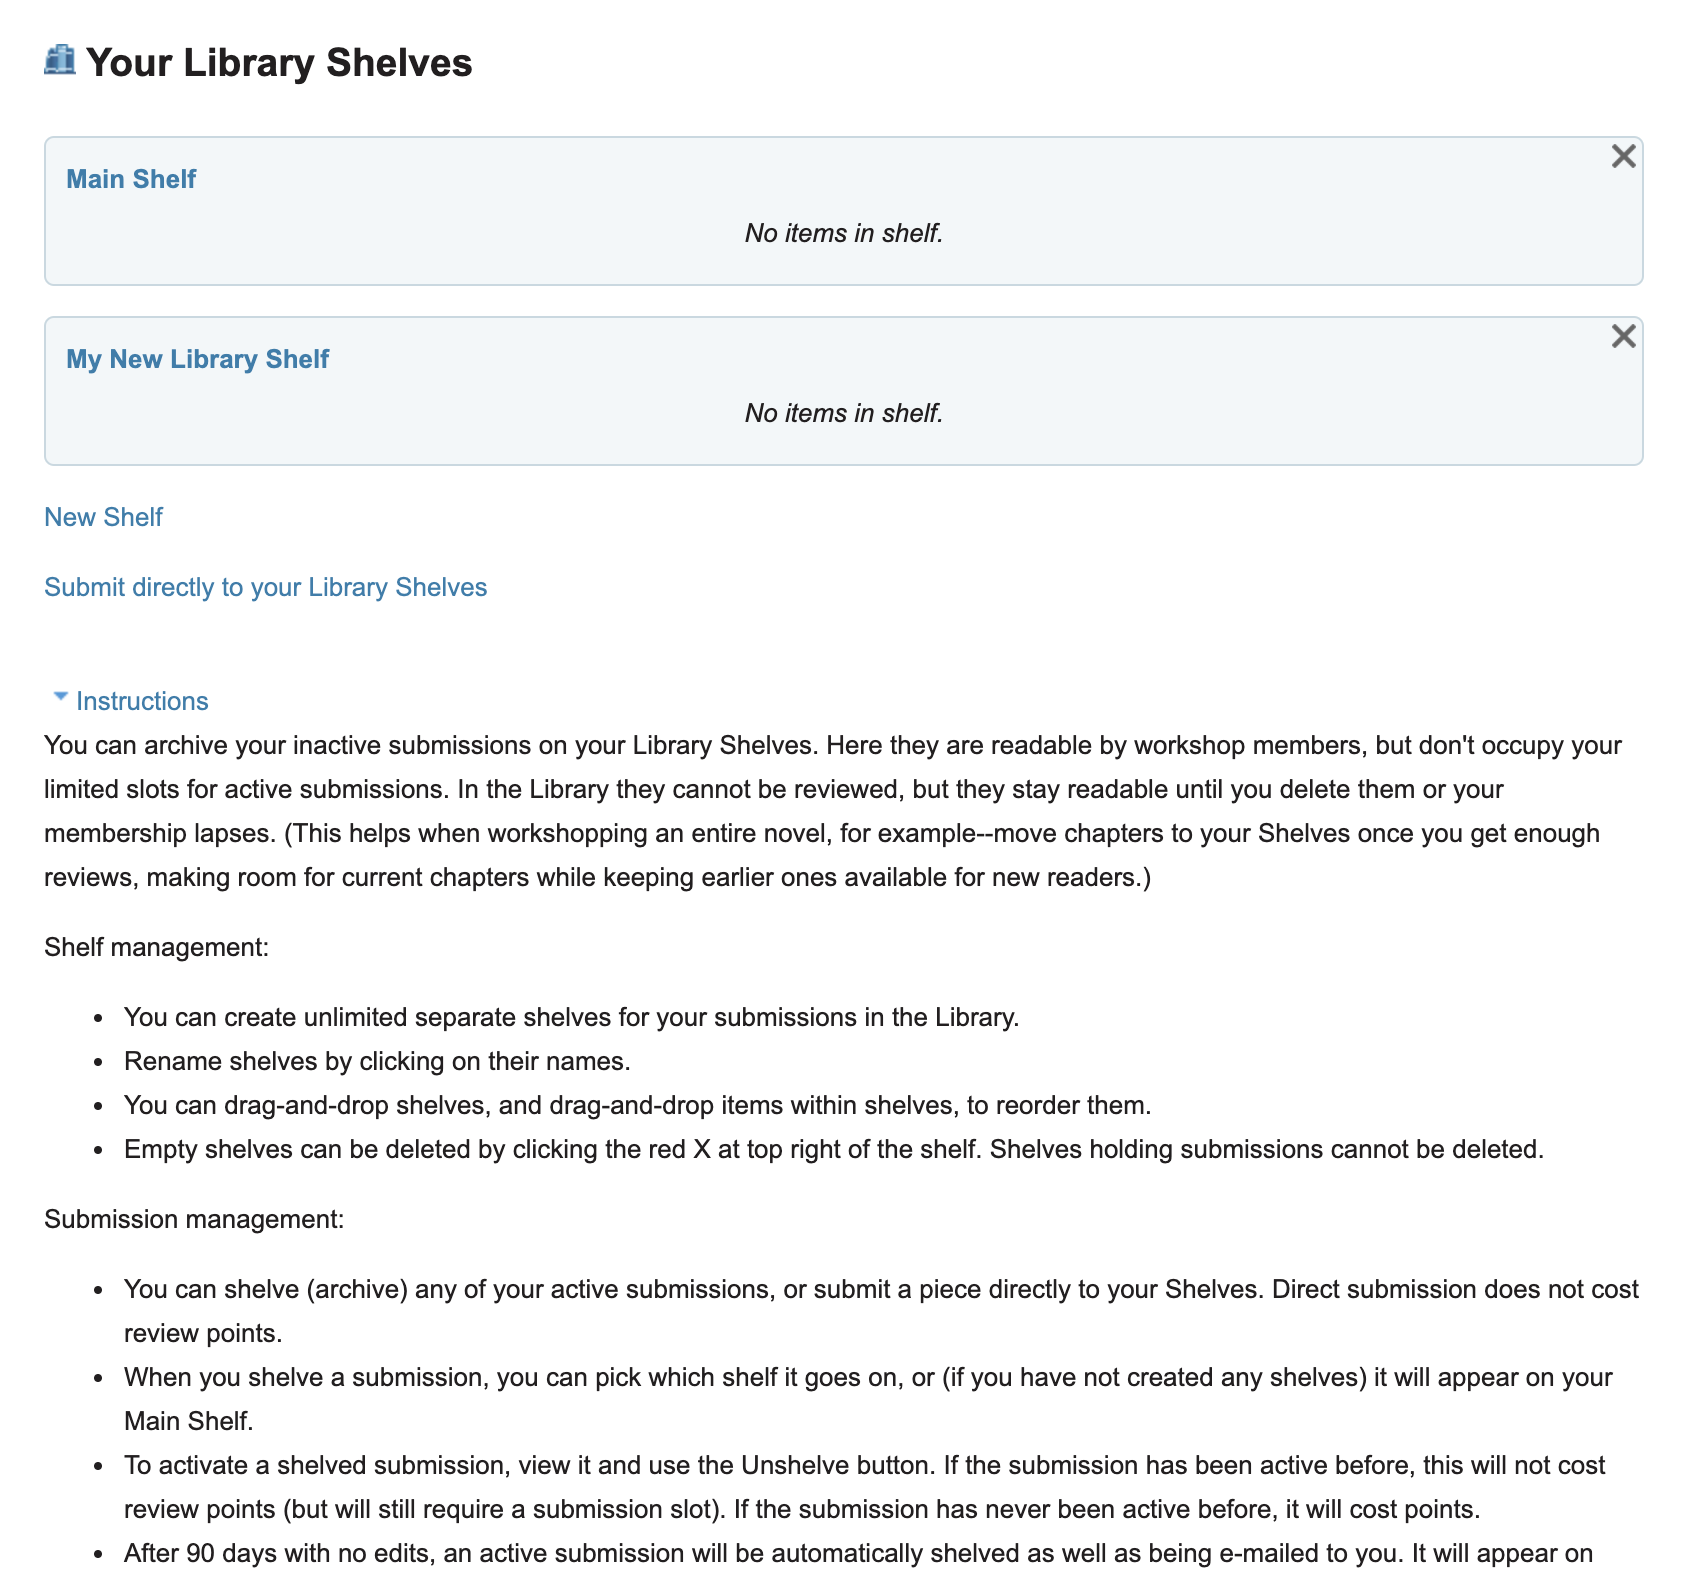
Task: Click the My New Library Shelf name
Action: tap(197, 359)
